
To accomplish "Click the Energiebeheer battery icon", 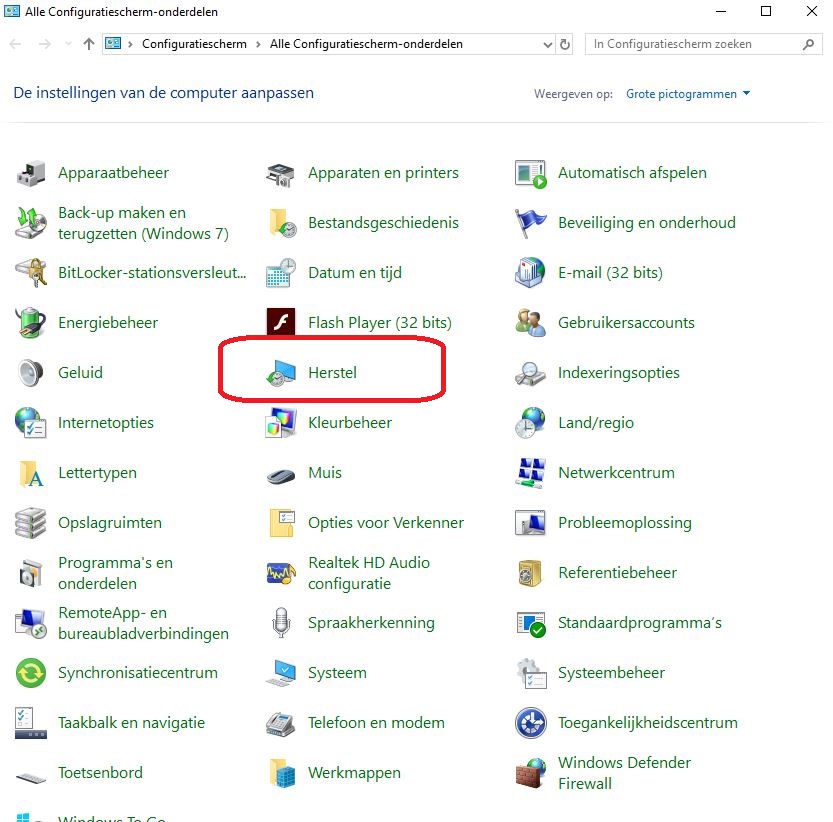I will (x=31, y=323).
